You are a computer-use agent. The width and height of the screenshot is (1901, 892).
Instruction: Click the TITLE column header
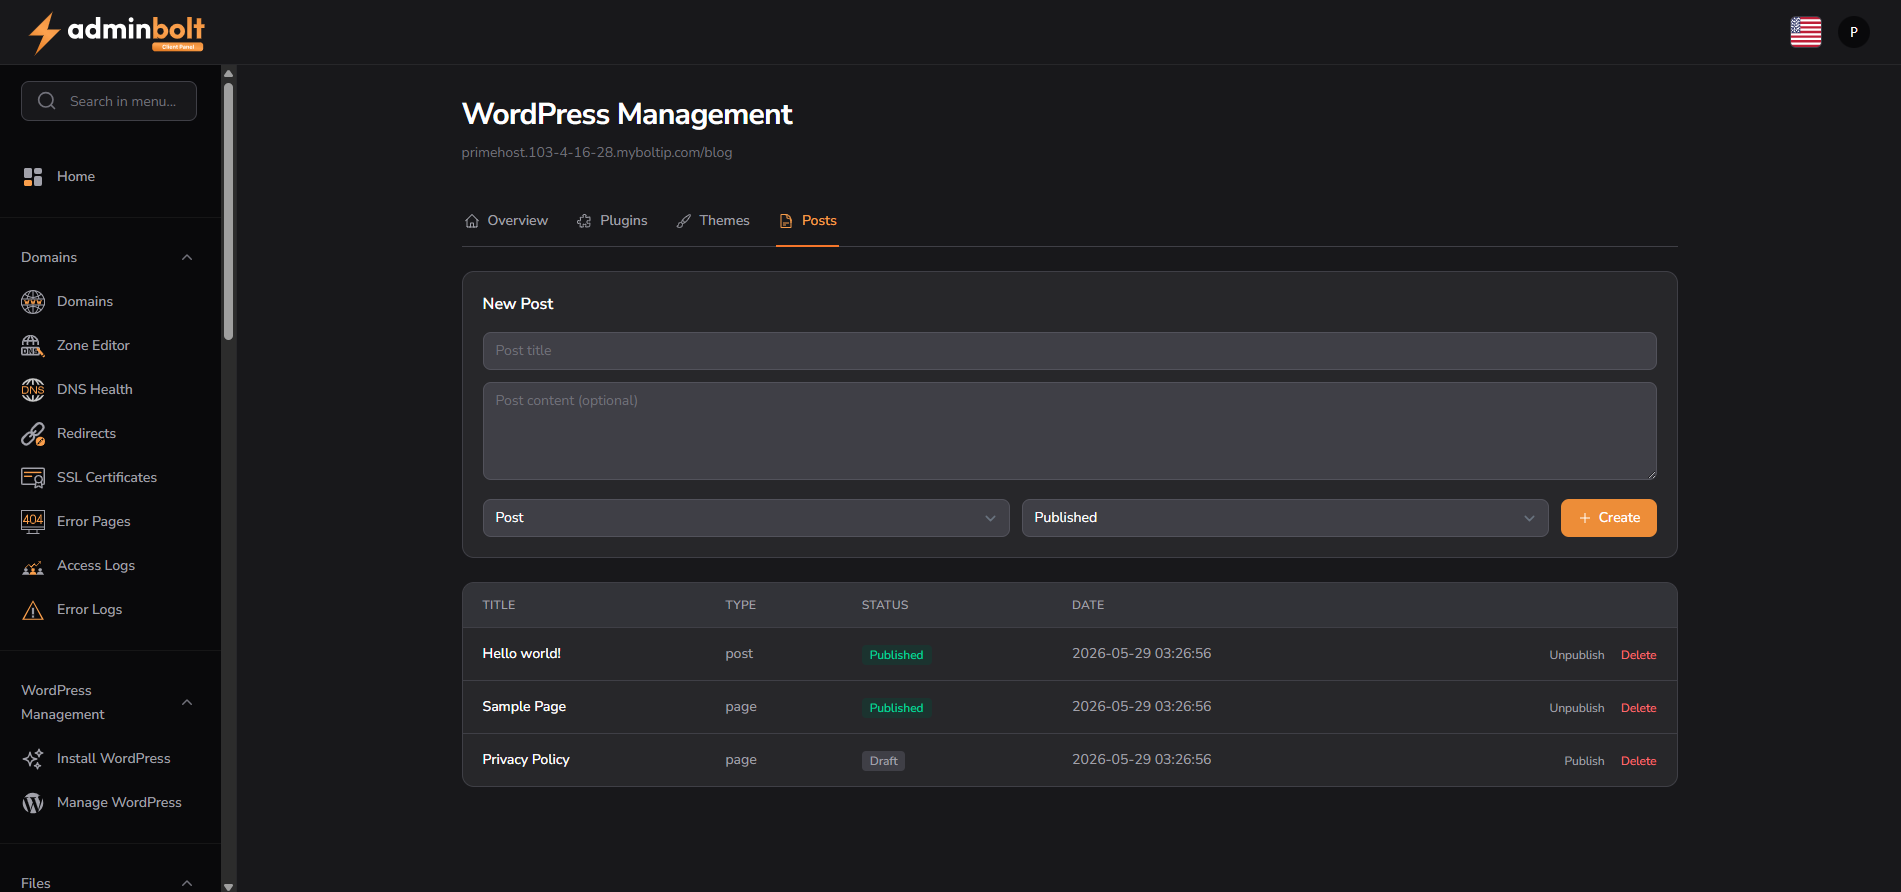498,605
